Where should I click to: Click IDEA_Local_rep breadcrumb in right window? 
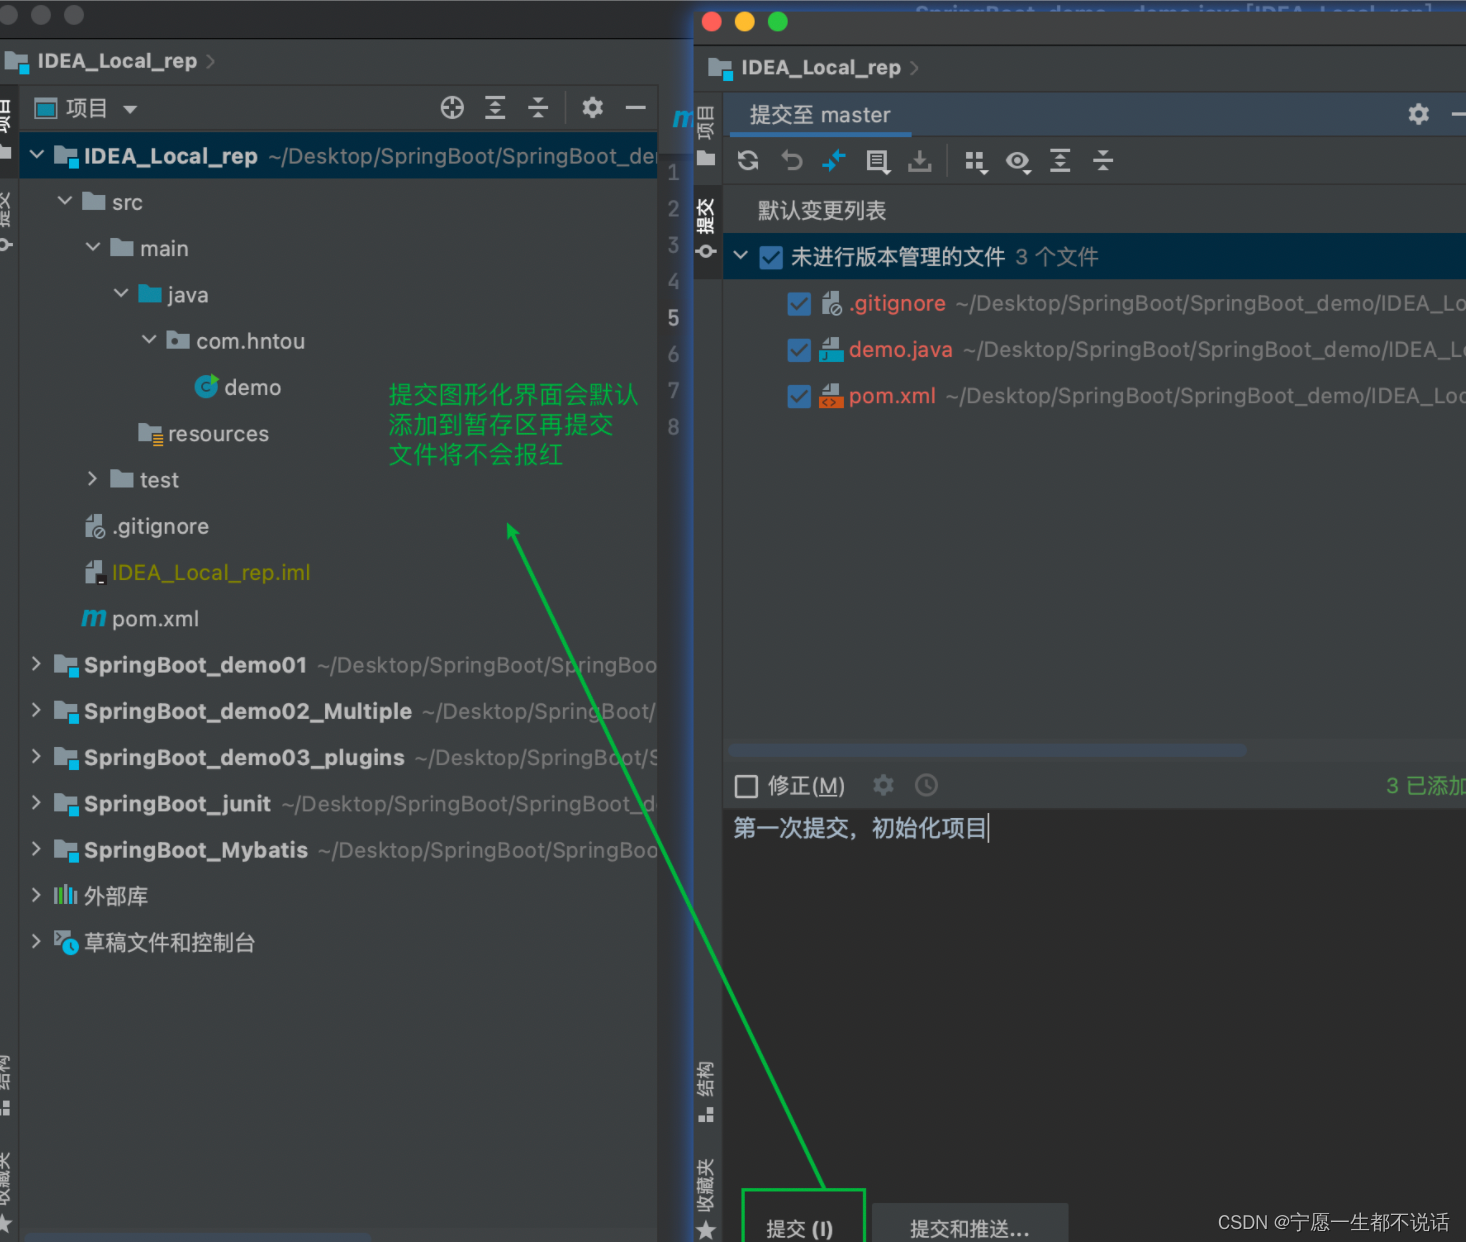[820, 68]
